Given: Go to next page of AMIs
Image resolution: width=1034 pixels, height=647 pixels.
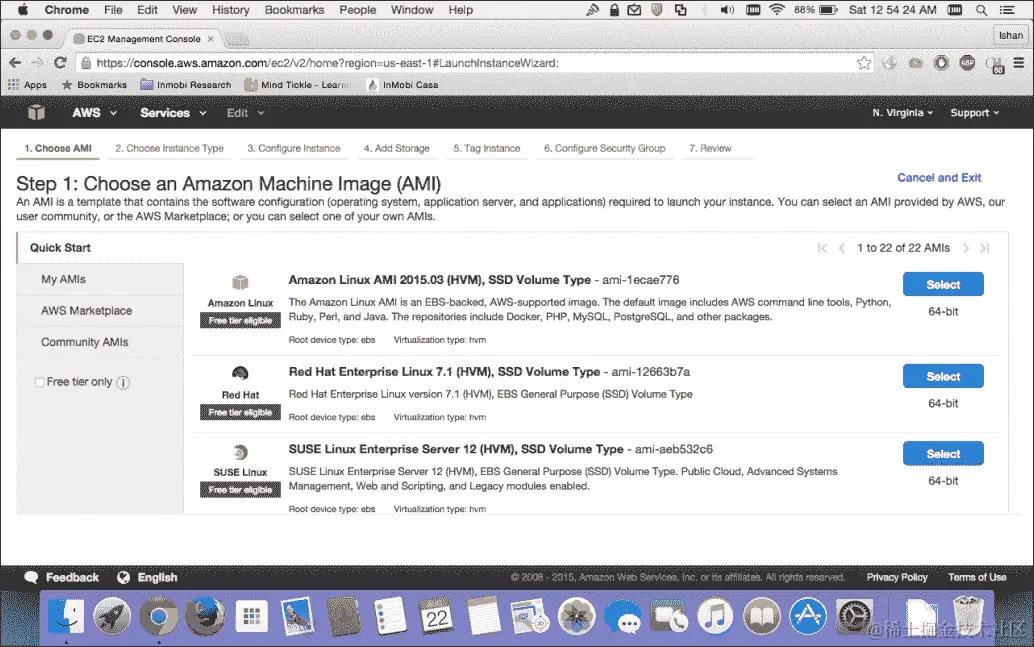Looking at the screenshot, I should [965, 248].
